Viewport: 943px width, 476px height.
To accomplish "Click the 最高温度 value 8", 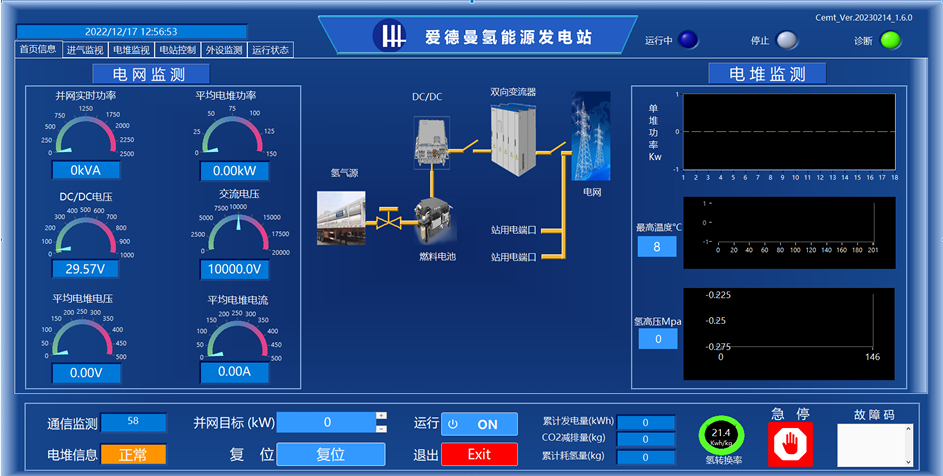I will [657, 247].
